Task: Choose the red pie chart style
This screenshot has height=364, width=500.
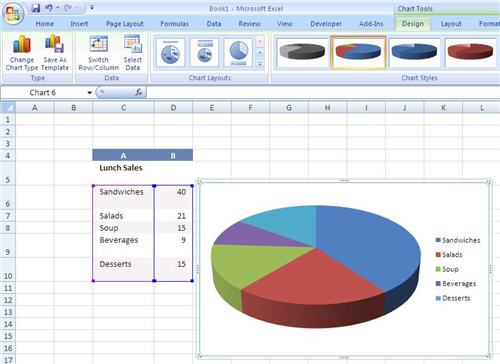Action: pyautogui.click(x=470, y=52)
